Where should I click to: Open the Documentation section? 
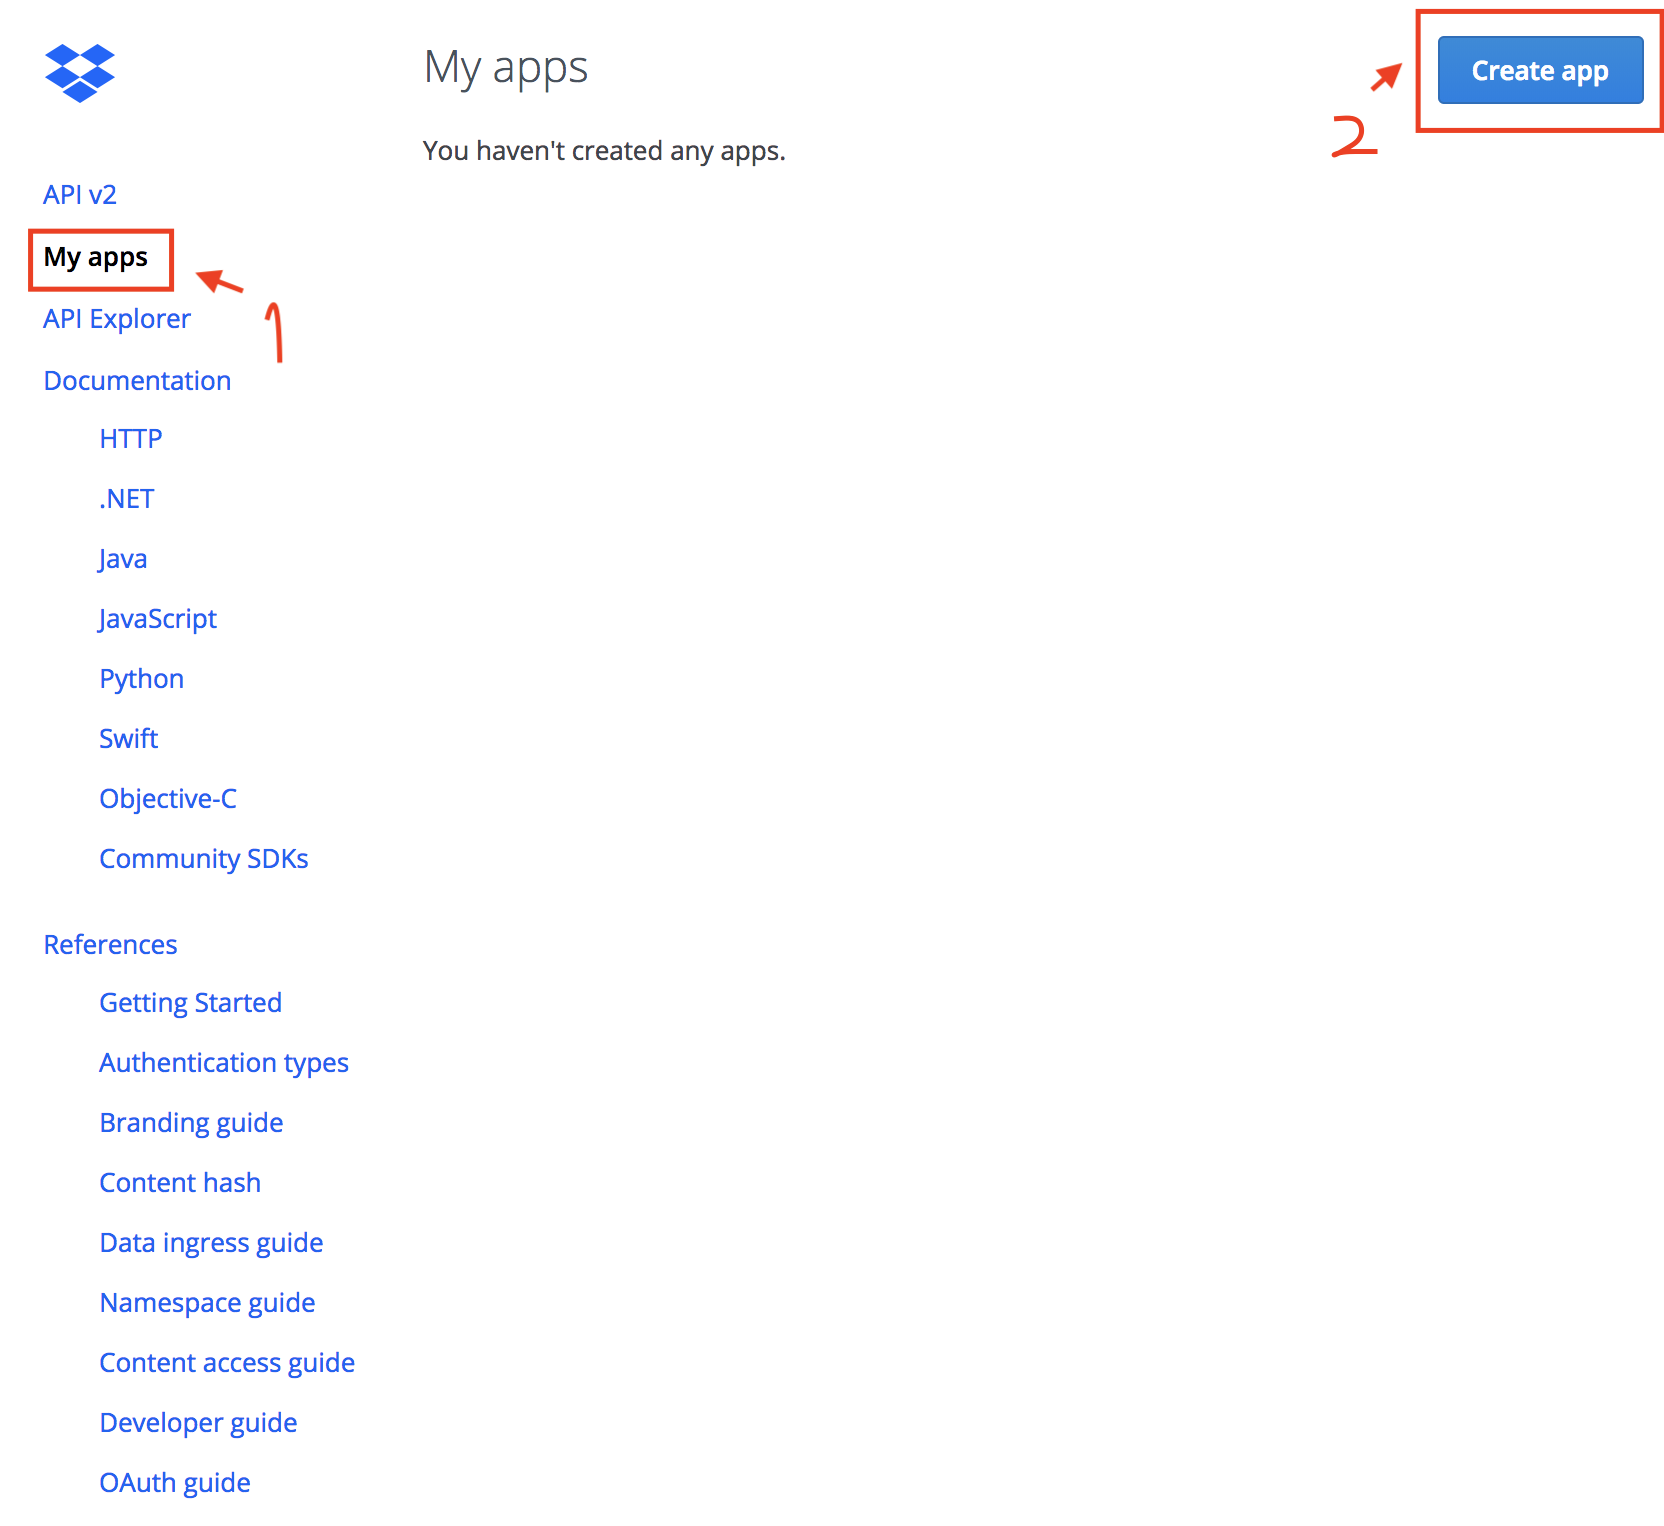click(136, 380)
